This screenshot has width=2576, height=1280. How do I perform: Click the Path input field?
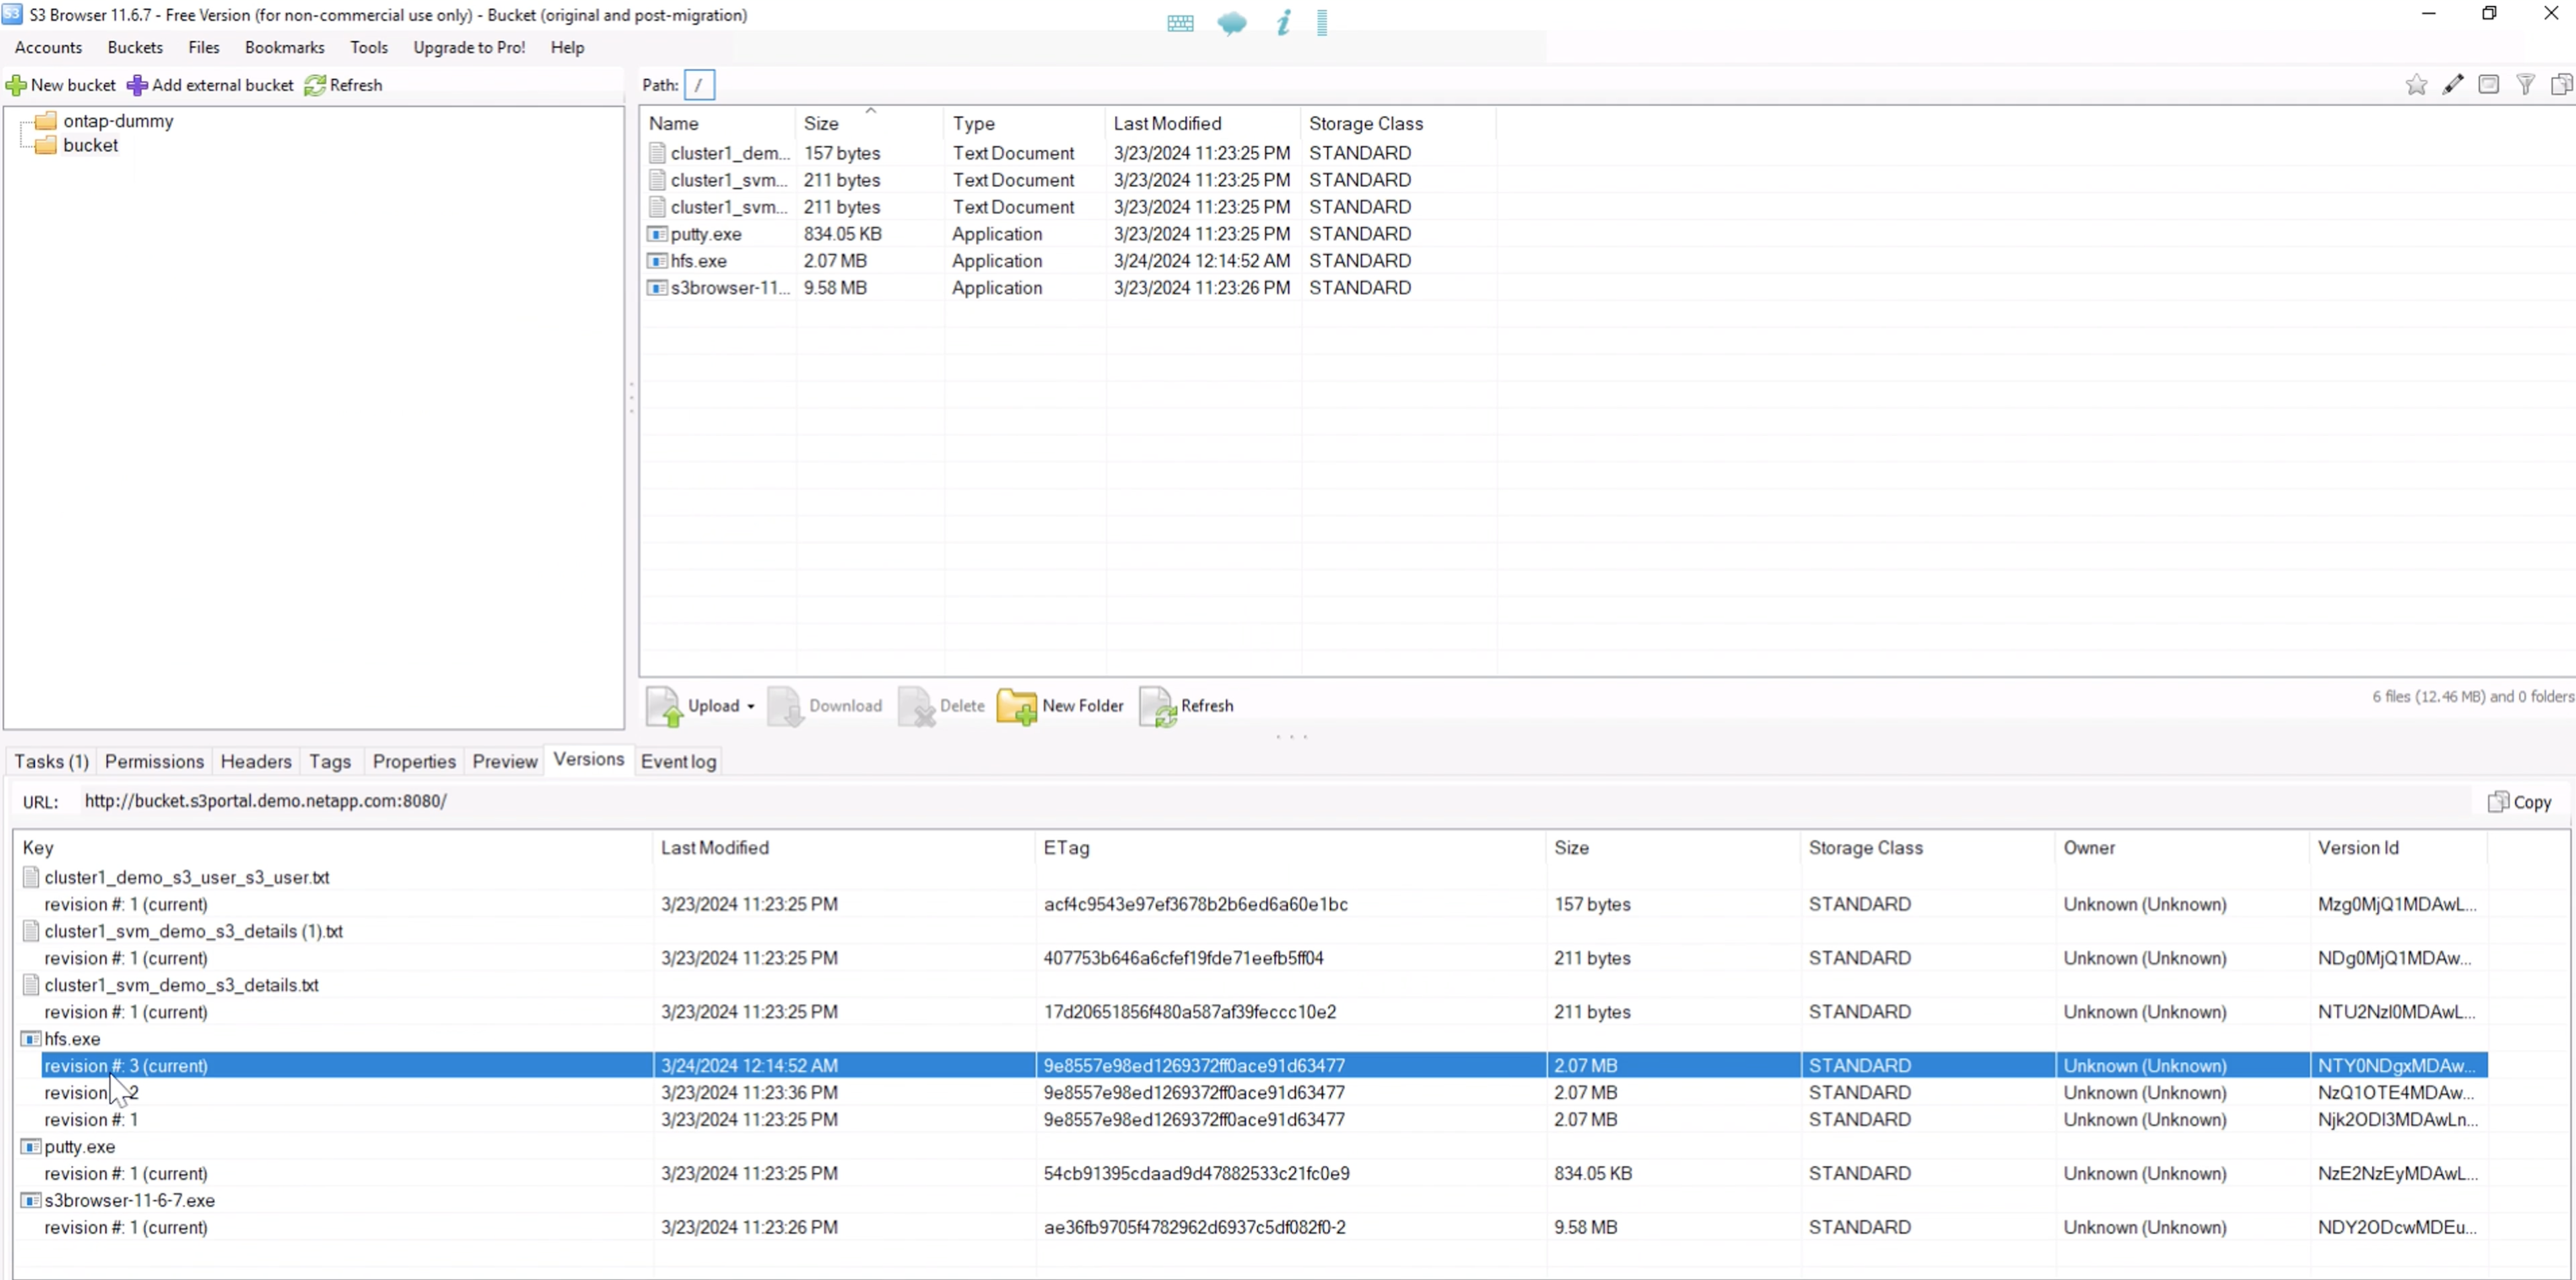point(699,86)
